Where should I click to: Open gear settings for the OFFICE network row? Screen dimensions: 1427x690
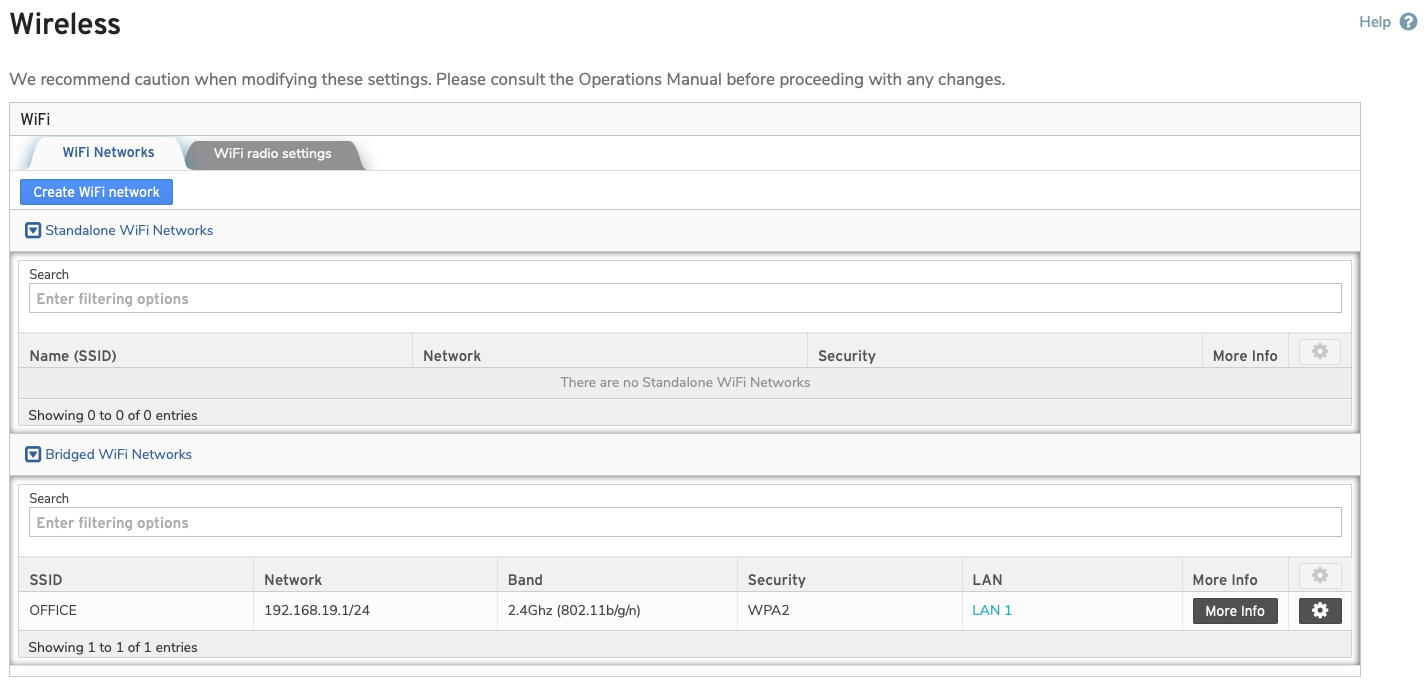click(1319, 611)
